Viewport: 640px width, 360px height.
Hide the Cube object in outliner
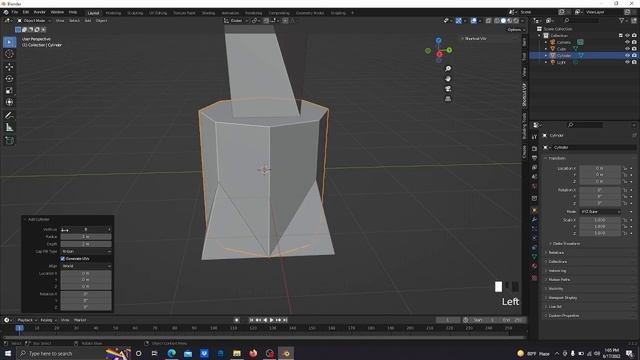(627, 49)
